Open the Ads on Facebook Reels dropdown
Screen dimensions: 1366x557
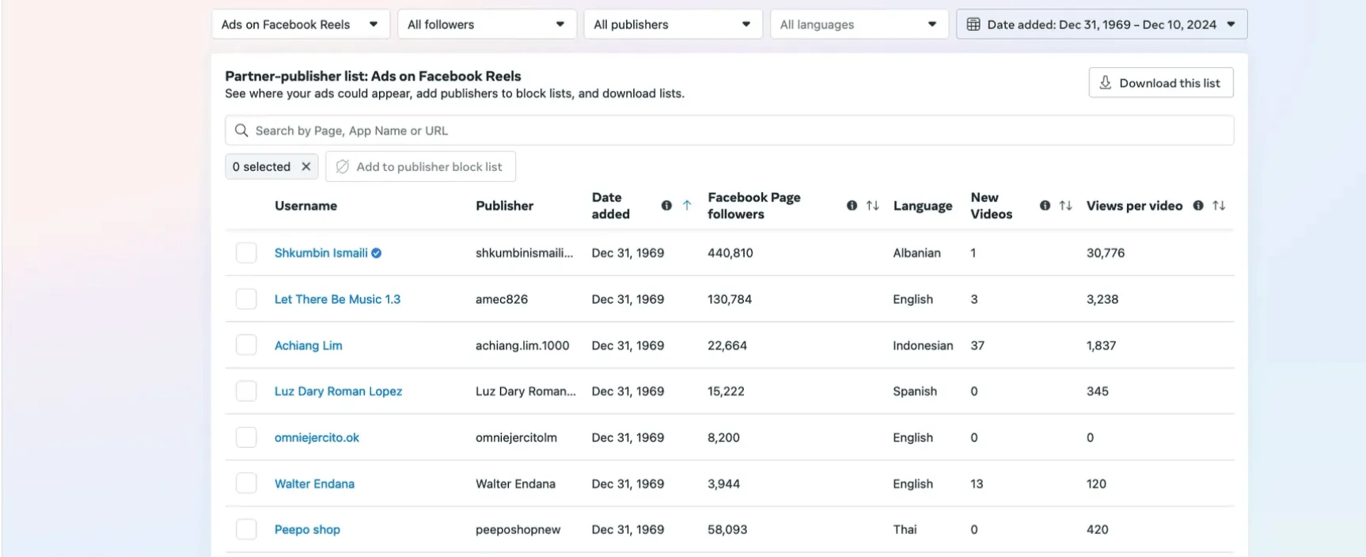(x=301, y=24)
